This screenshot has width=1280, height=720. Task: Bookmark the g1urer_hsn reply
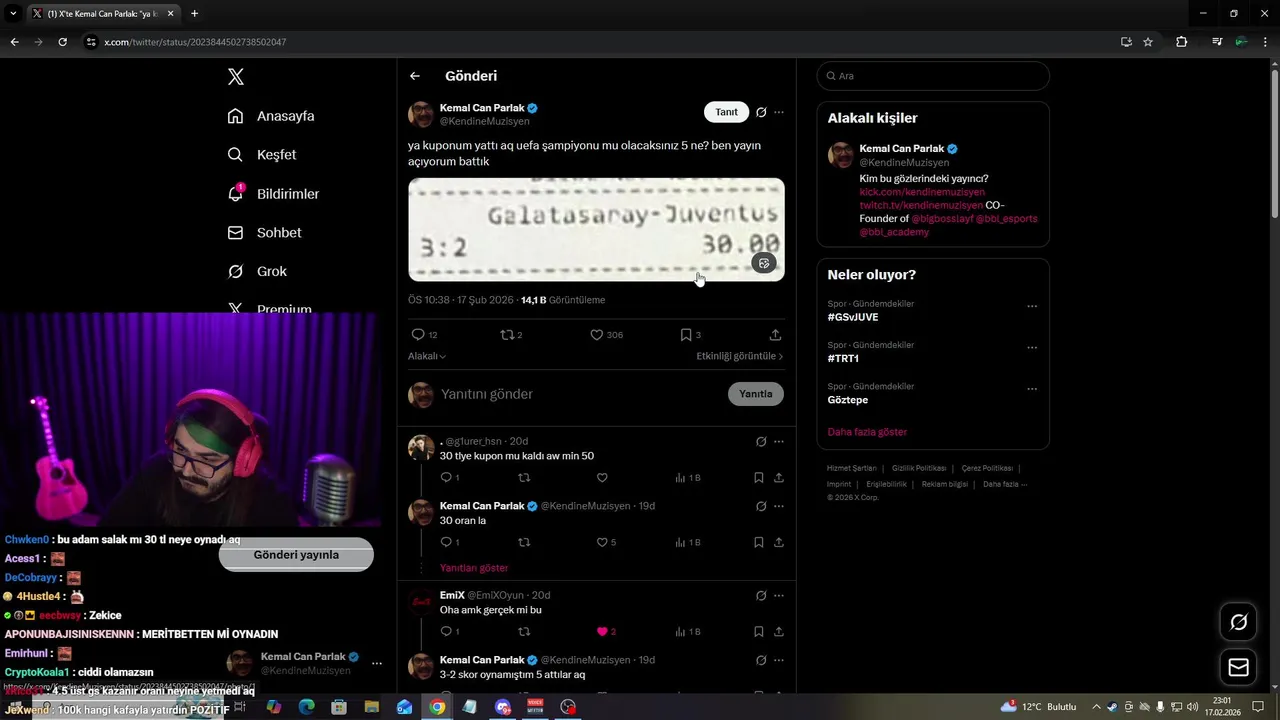coord(759,478)
